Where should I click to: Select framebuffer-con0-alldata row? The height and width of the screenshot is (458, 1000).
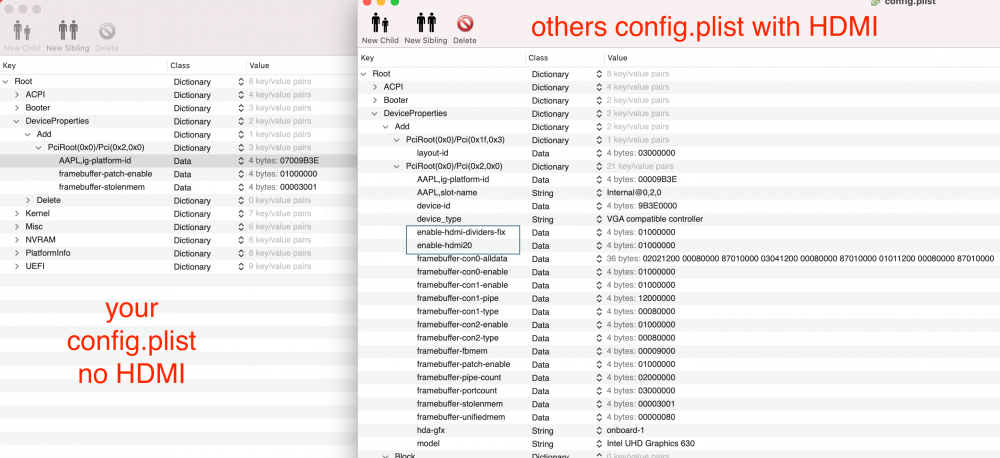click(679, 259)
